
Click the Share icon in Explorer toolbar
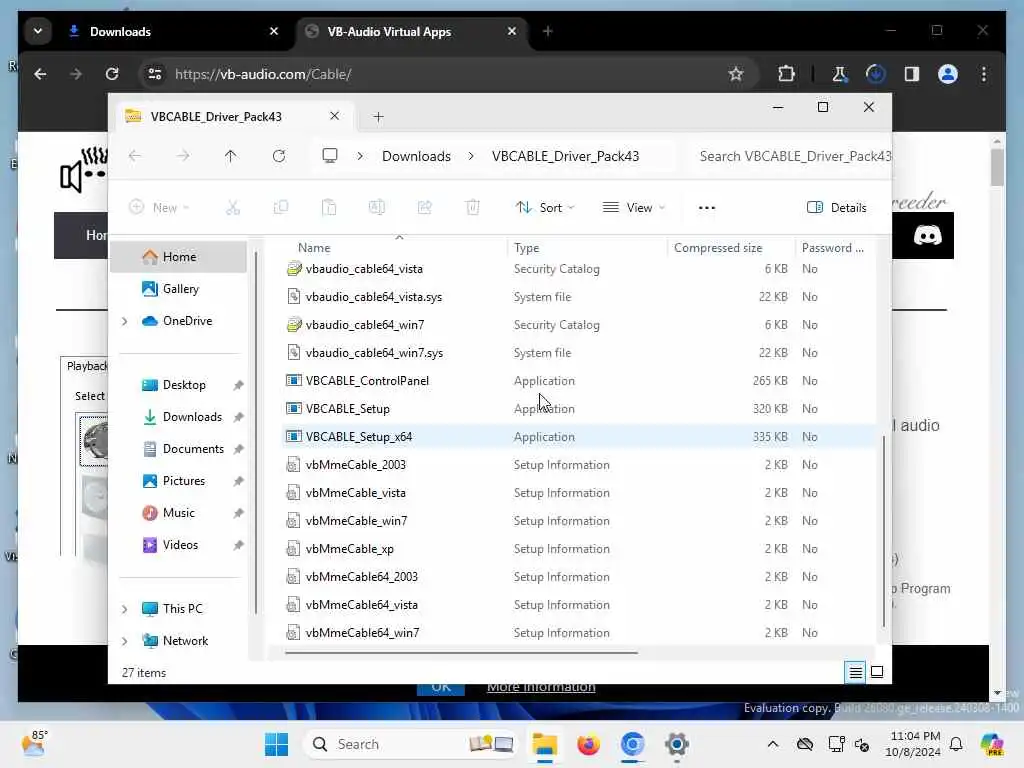point(424,208)
